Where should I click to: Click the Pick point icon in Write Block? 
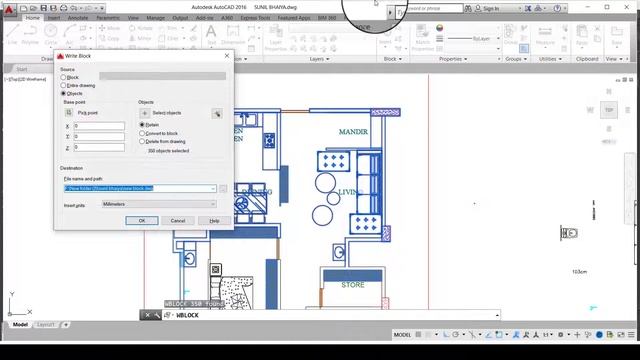(x=69, y=113)
